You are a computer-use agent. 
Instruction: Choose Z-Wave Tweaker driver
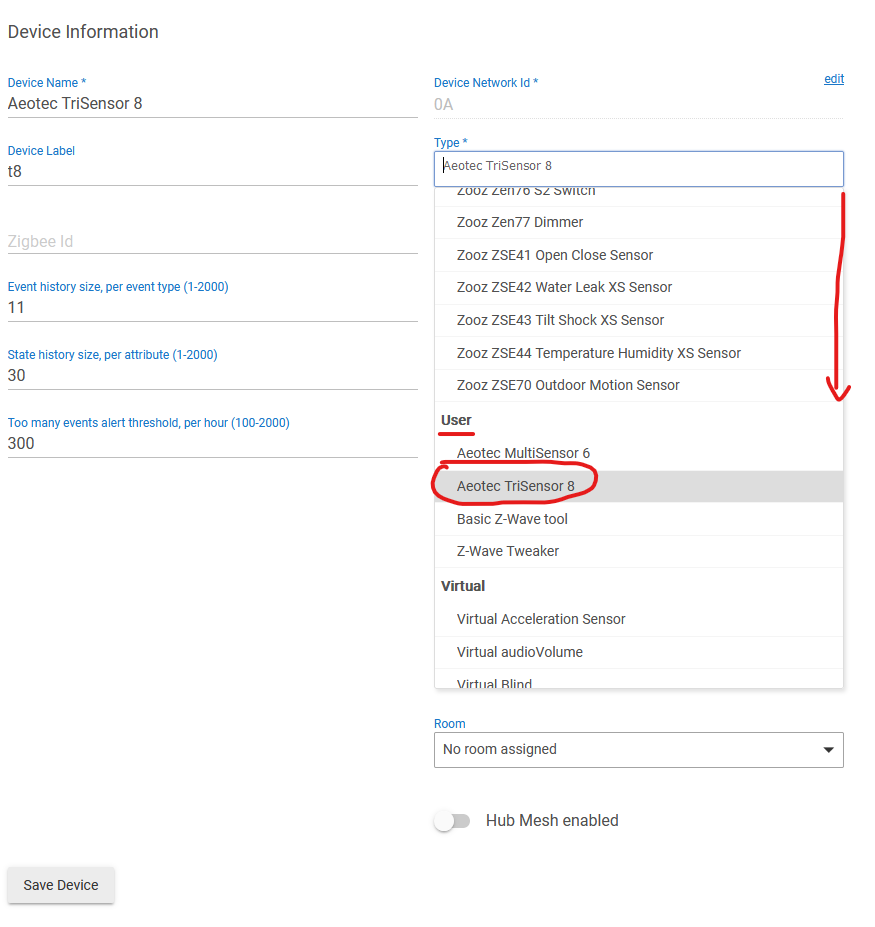[639, 552]
